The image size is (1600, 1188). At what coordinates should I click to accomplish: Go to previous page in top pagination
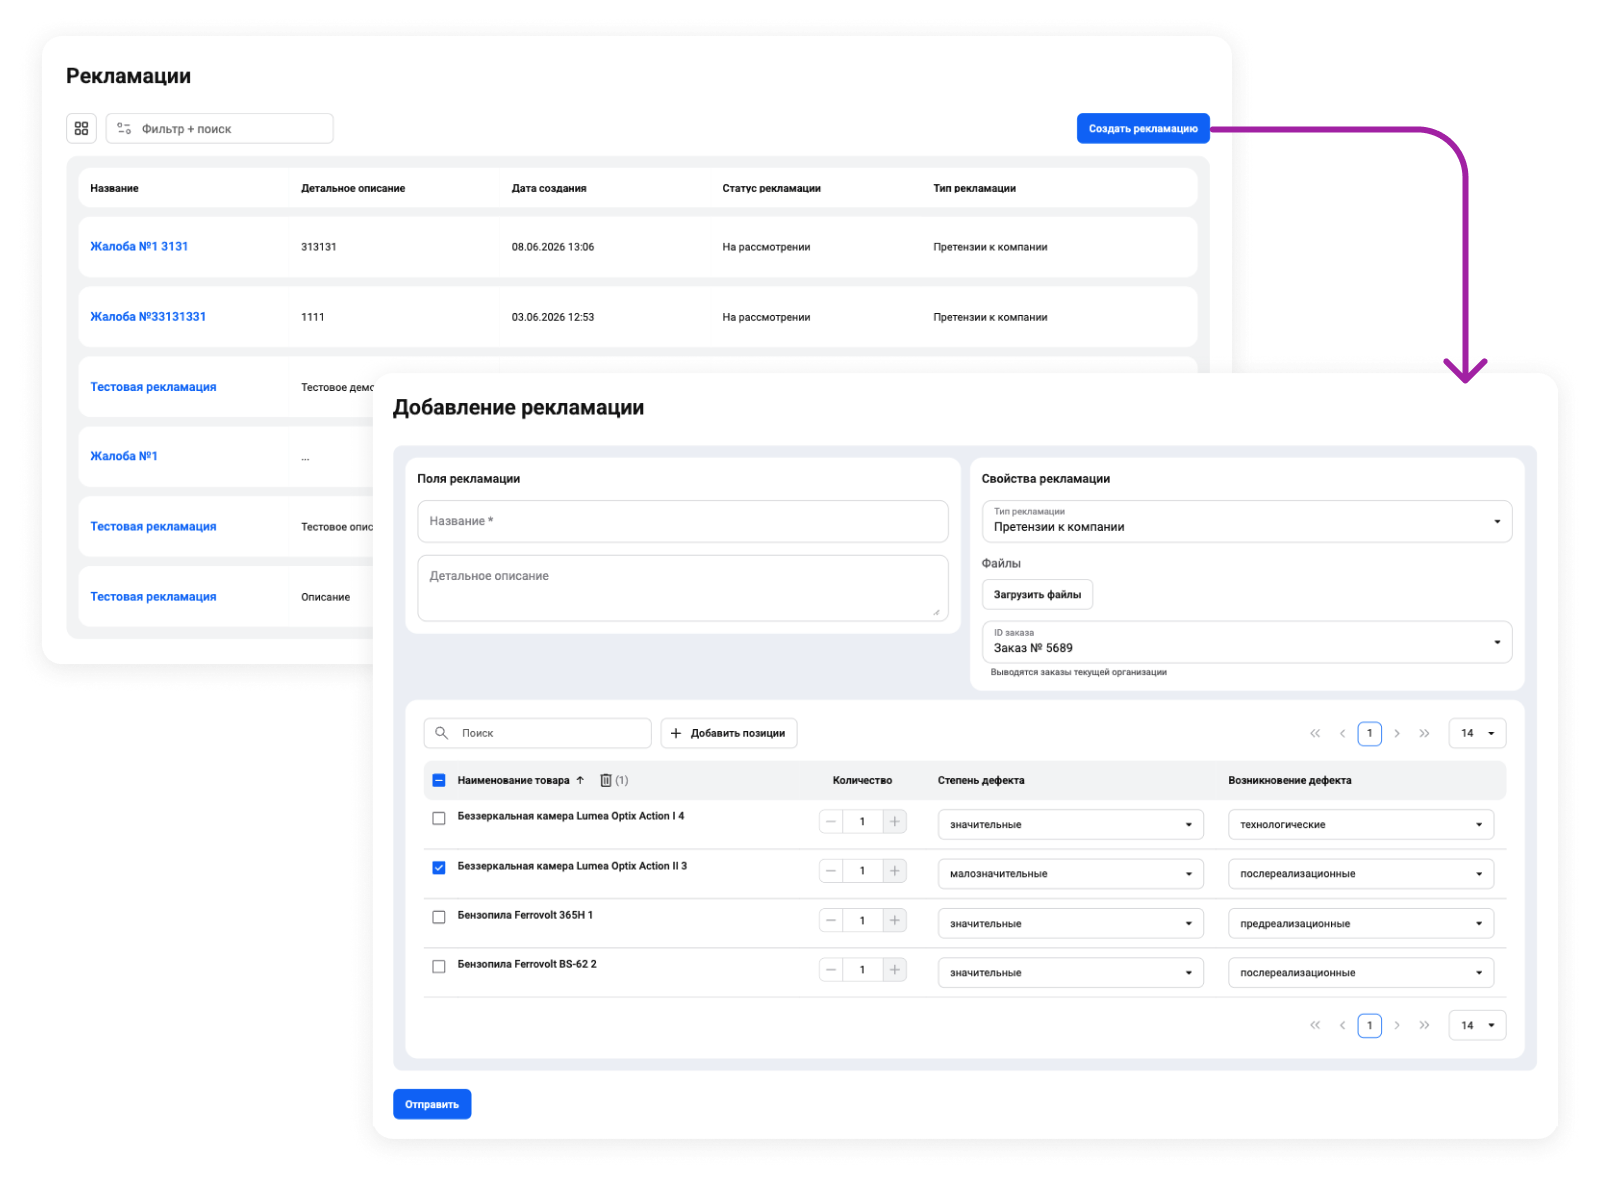(1342, 733)
